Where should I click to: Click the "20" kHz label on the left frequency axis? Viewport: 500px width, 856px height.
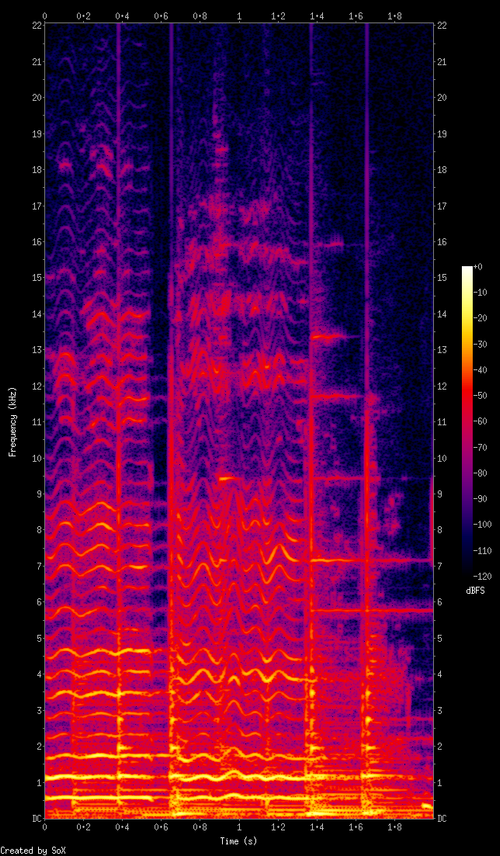[35, 98]
